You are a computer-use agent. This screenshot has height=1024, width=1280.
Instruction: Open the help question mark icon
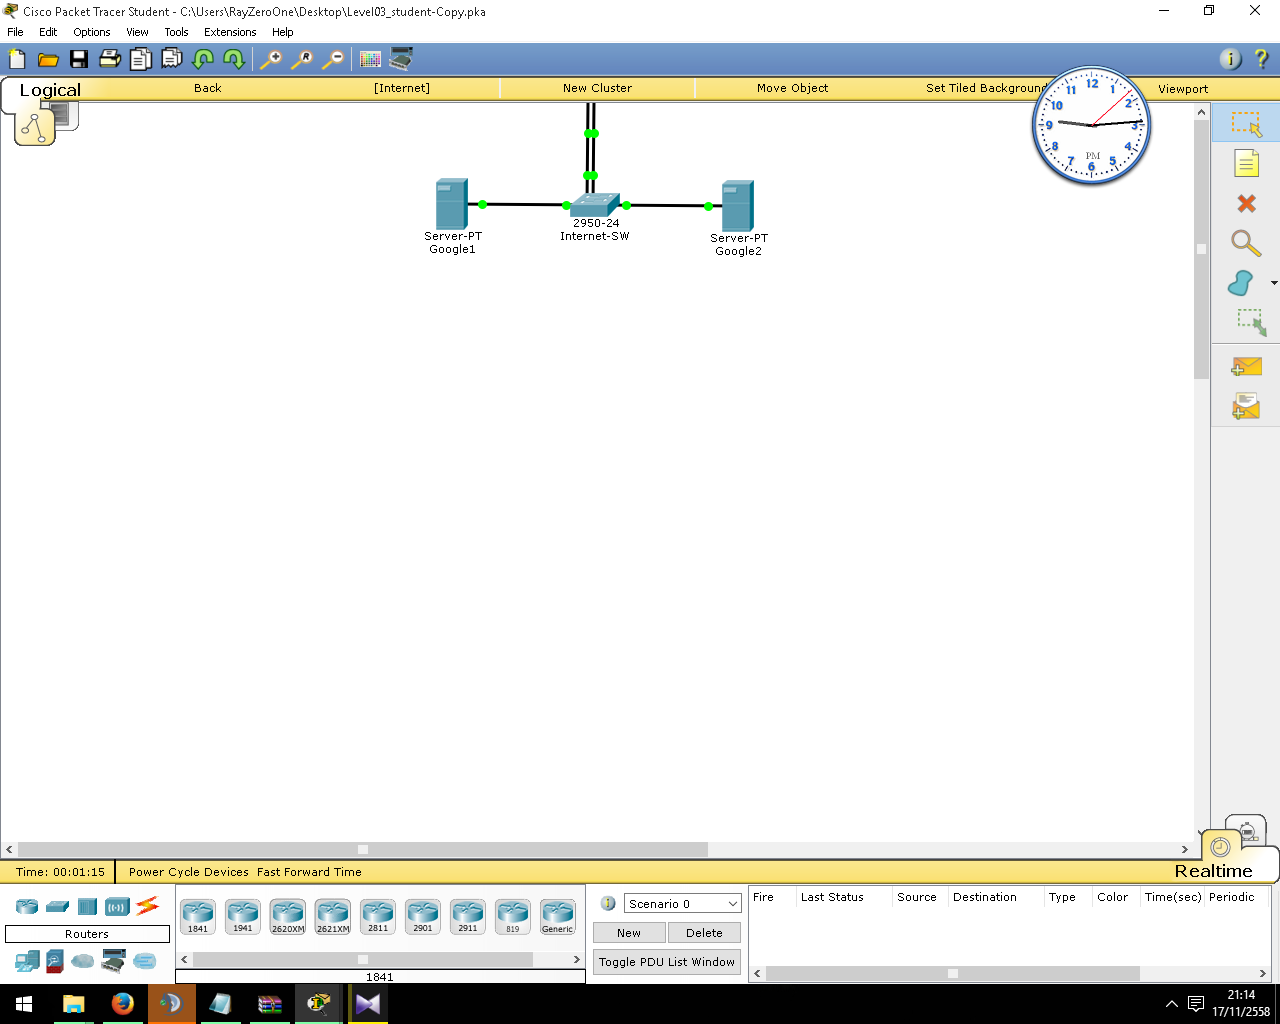coord(1261,59)
